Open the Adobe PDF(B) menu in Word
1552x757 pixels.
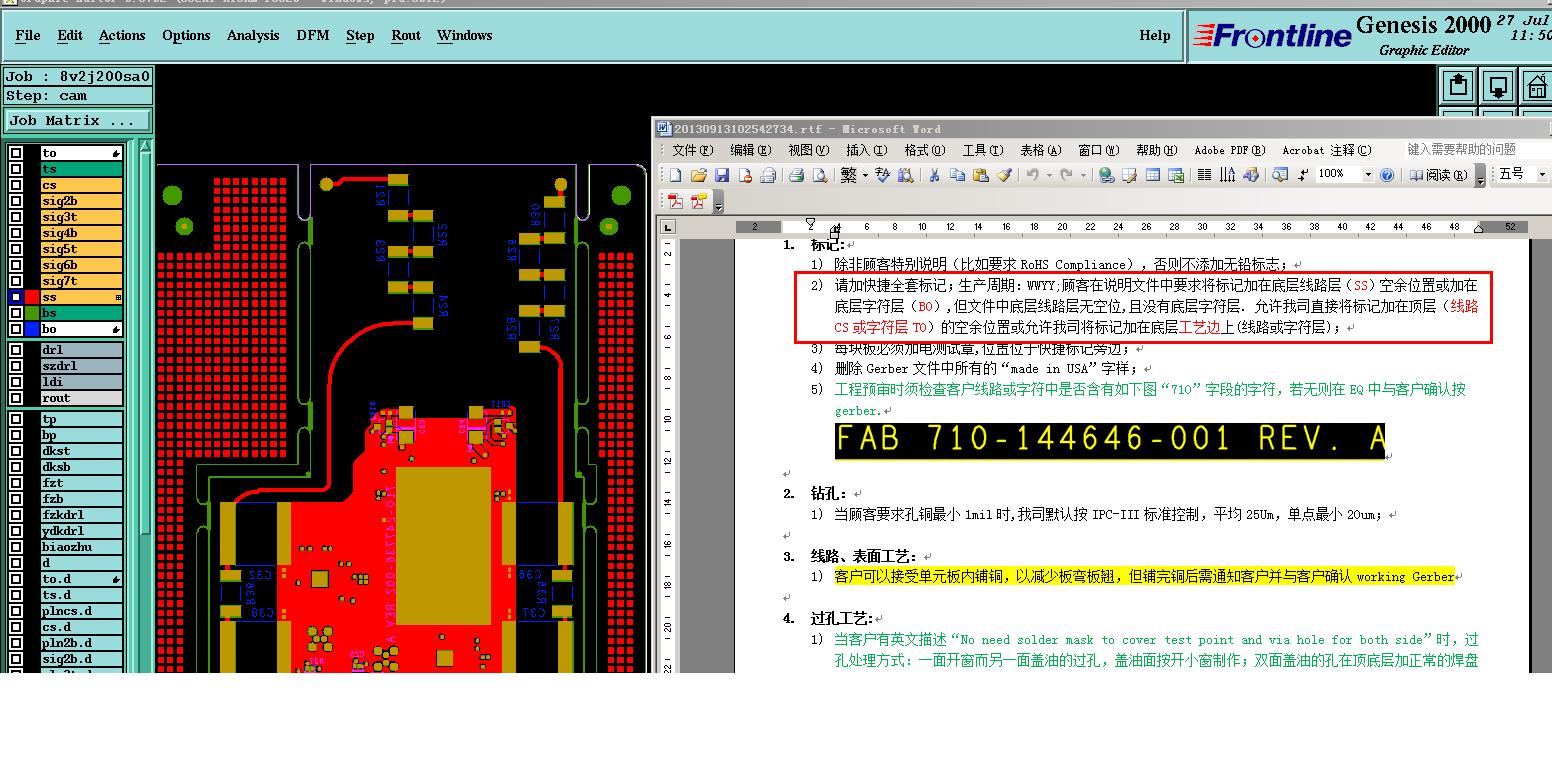pyautogui.click(x=1229, y=150)
